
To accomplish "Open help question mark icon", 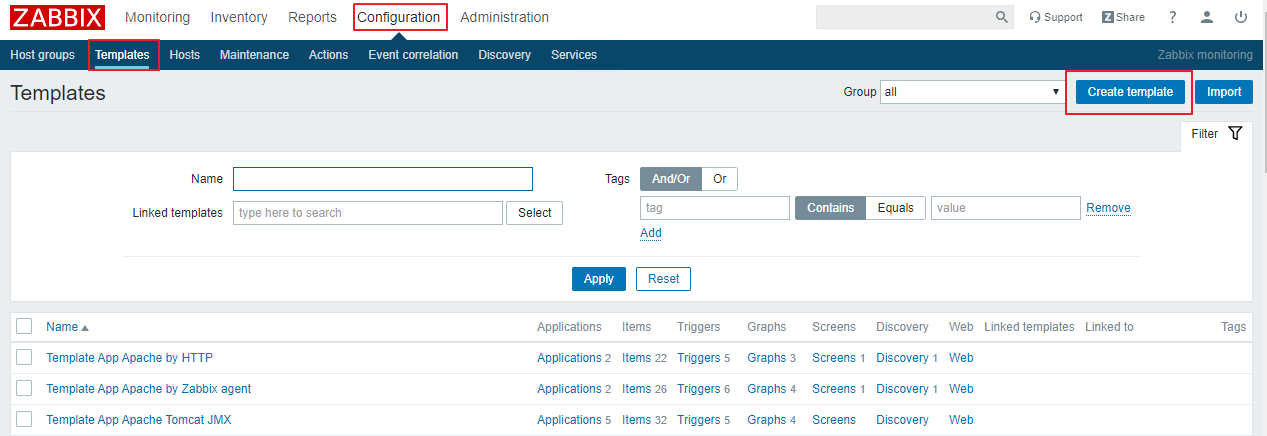I will [x=1173, y=17].
